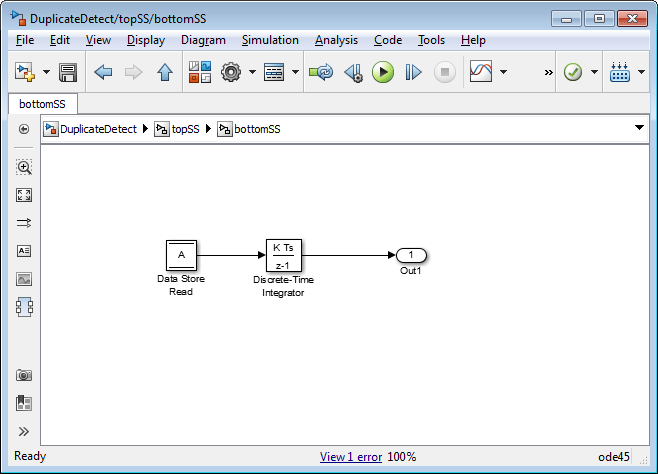Open the Code menu
This screenshot has height=474, width=658.
pos(388,40)
